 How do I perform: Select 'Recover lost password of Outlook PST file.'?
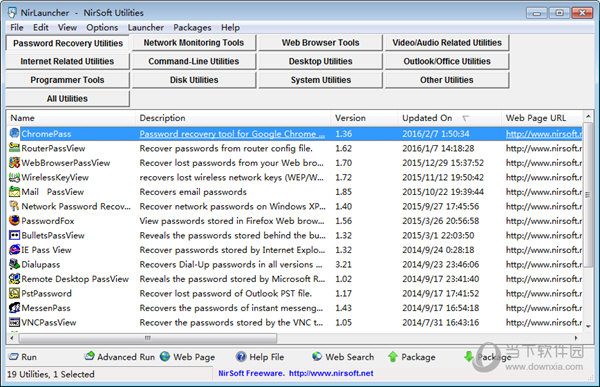click(226, 294)
